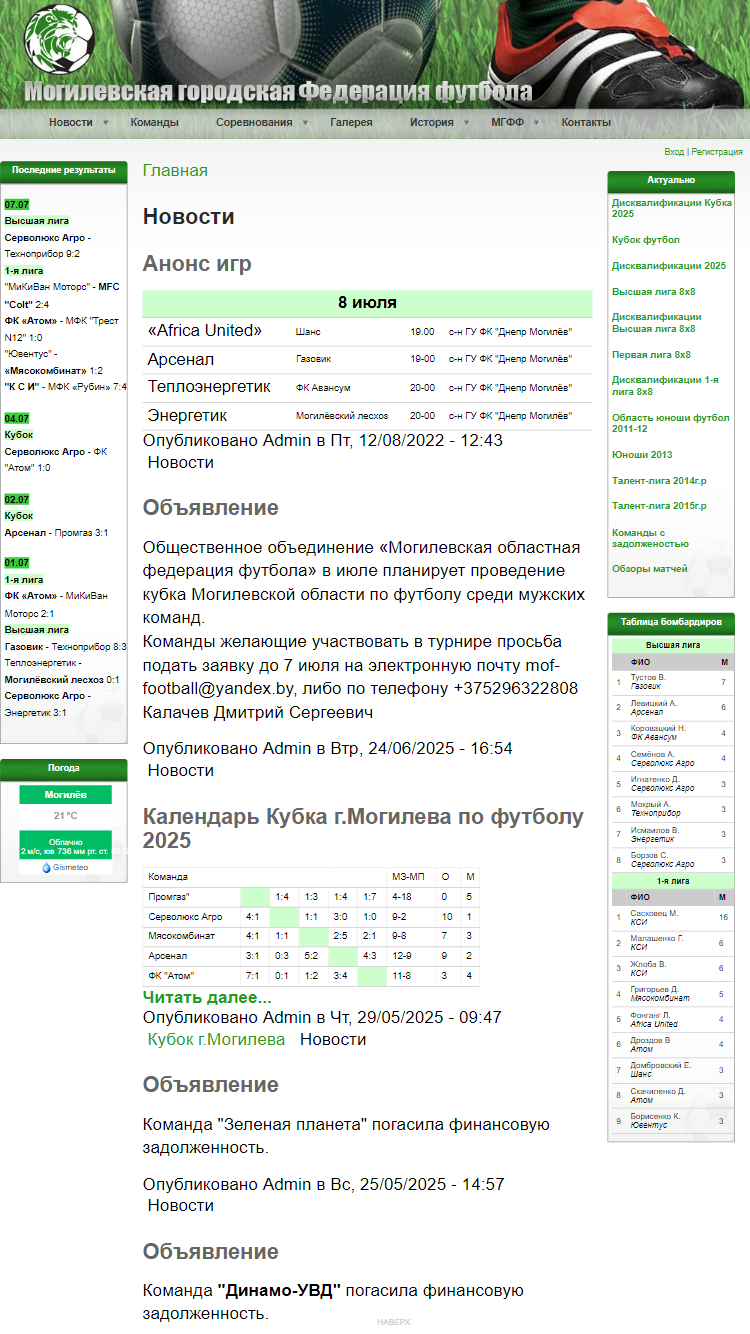Open Команды с задолженостью link
This screenshot has height=1334, width=750.
650,538
